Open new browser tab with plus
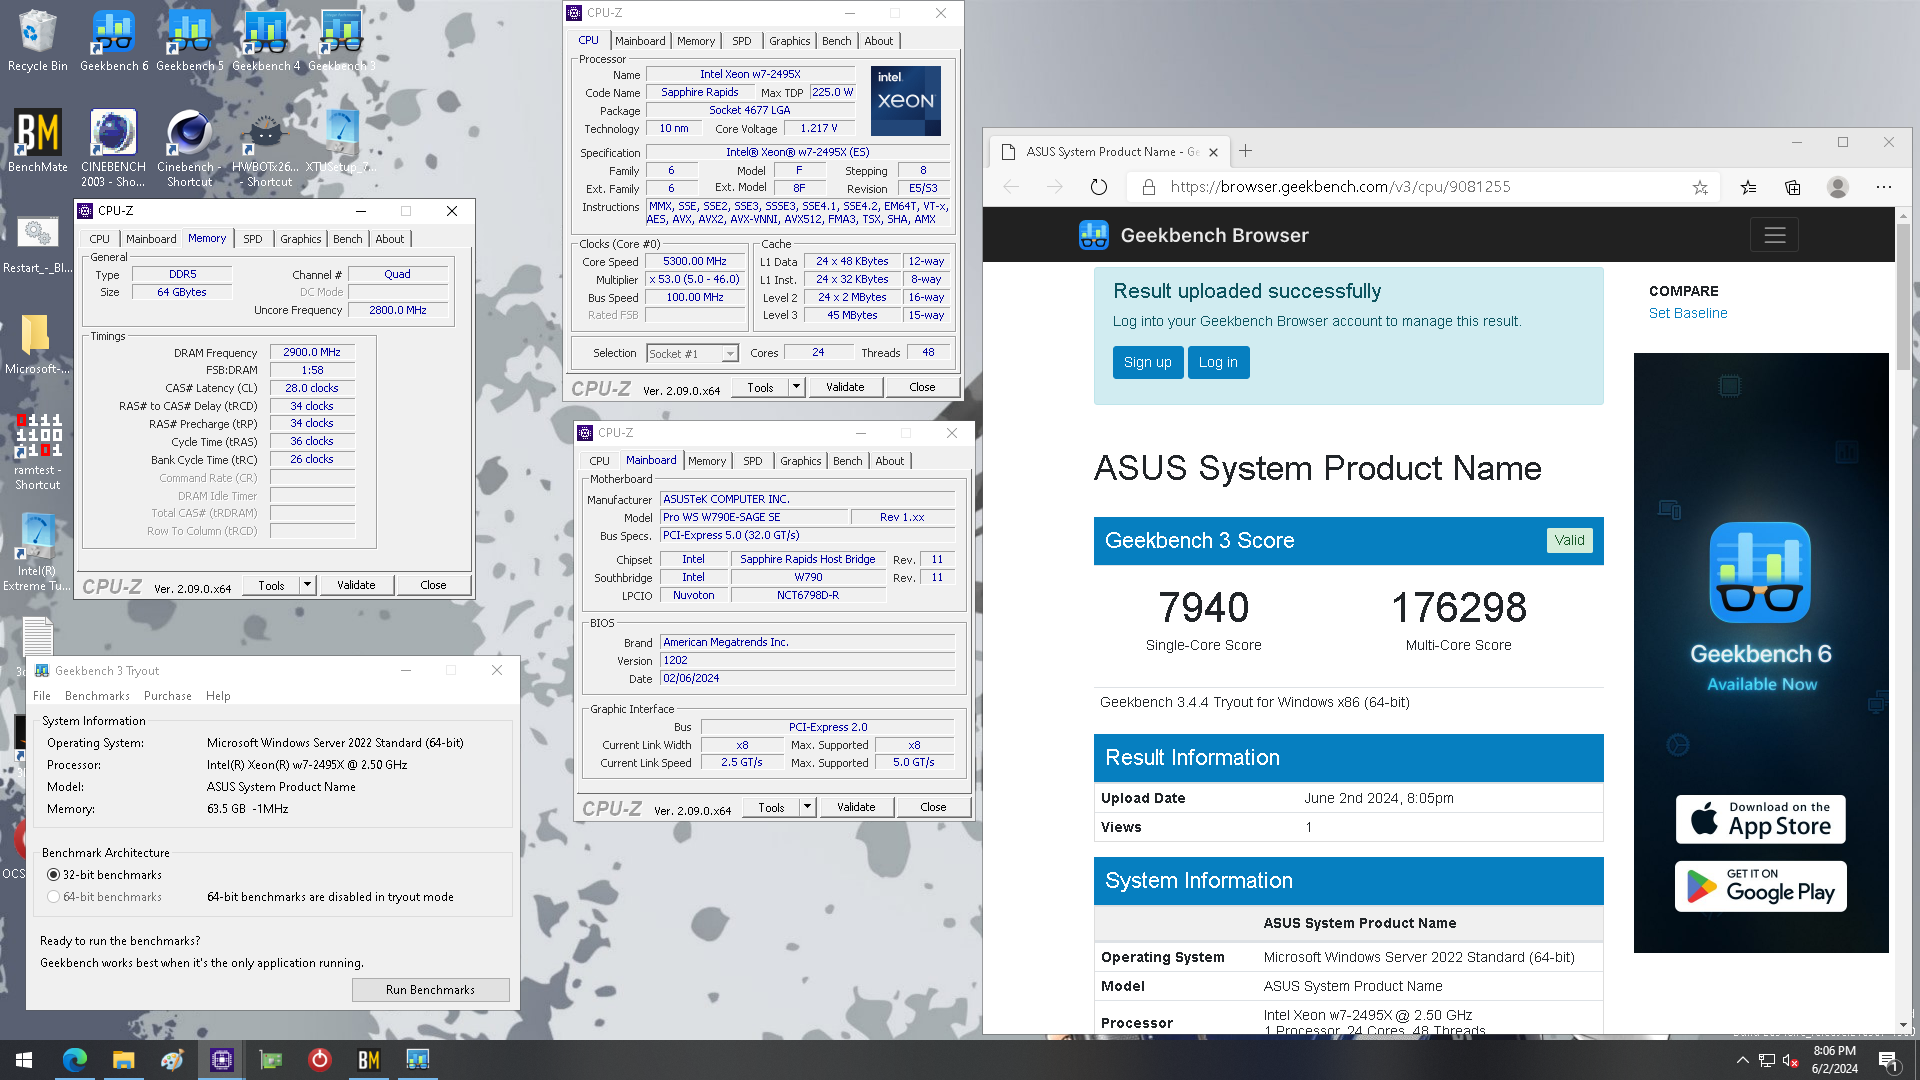Viewport: 1920px width, 1080px height. (x=1245, y=151)
